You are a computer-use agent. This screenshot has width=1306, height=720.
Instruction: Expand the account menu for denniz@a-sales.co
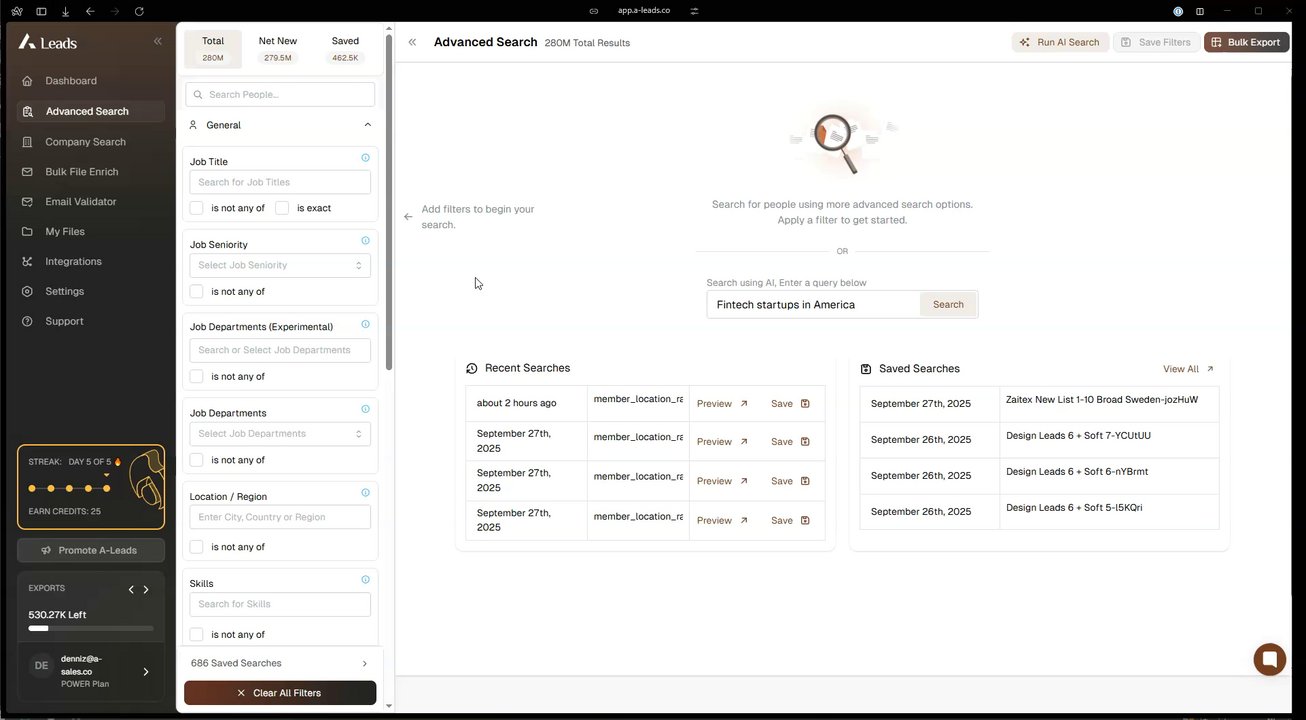[146, 672]
